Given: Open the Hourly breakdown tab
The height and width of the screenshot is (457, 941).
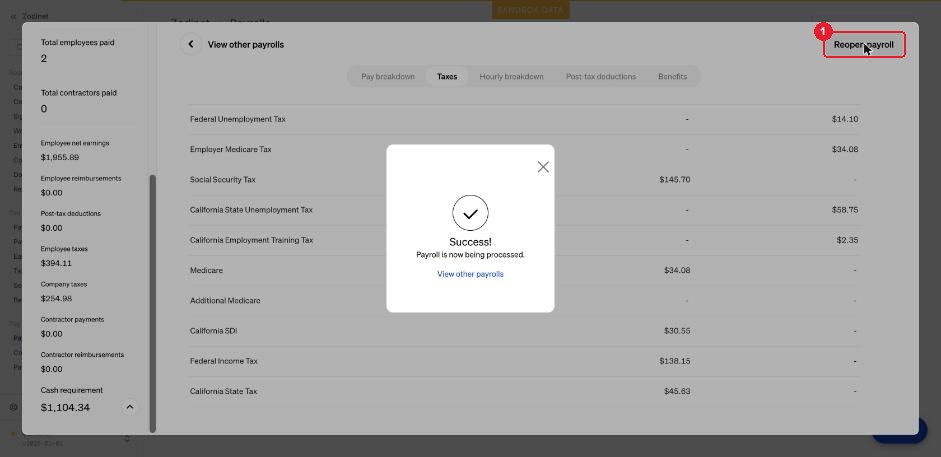Looking at the screenshot, I should [511, 76].
